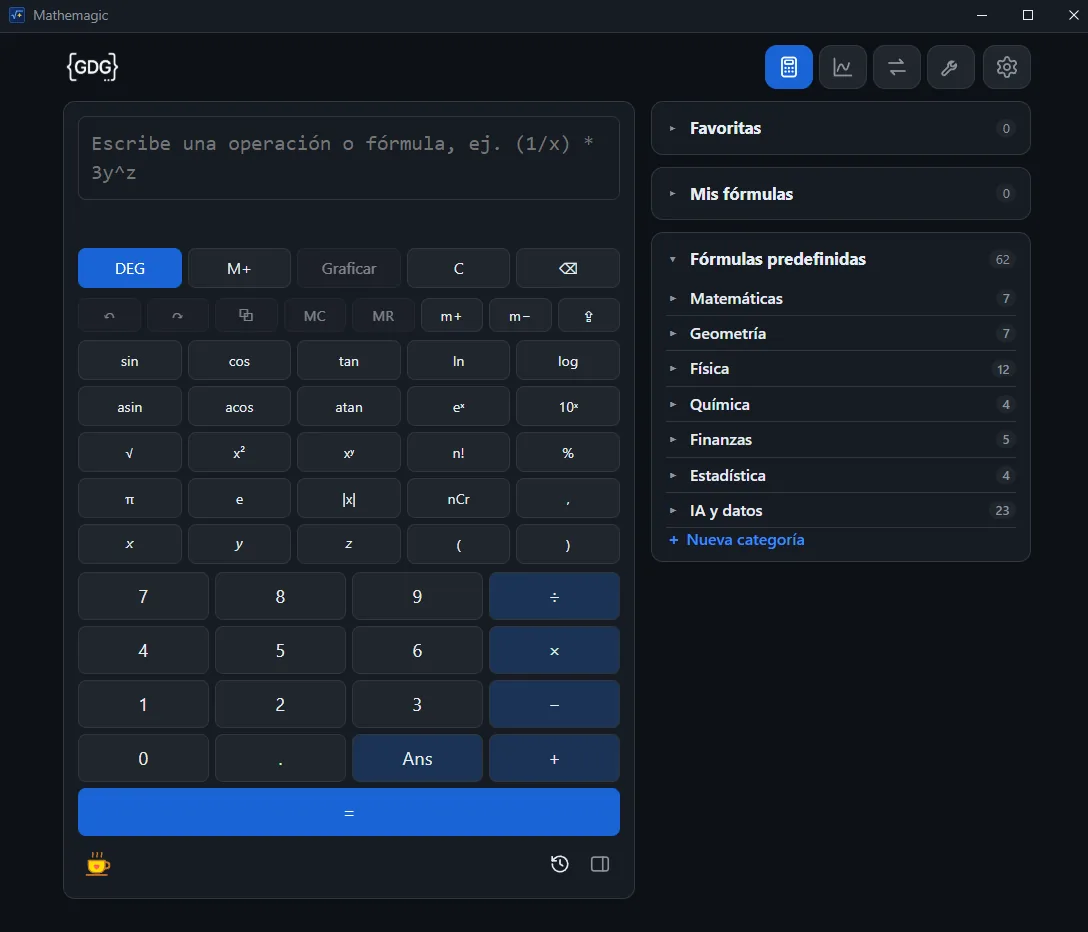
Task: Click the MC memory clear button
Action: [x=314, y=316]
